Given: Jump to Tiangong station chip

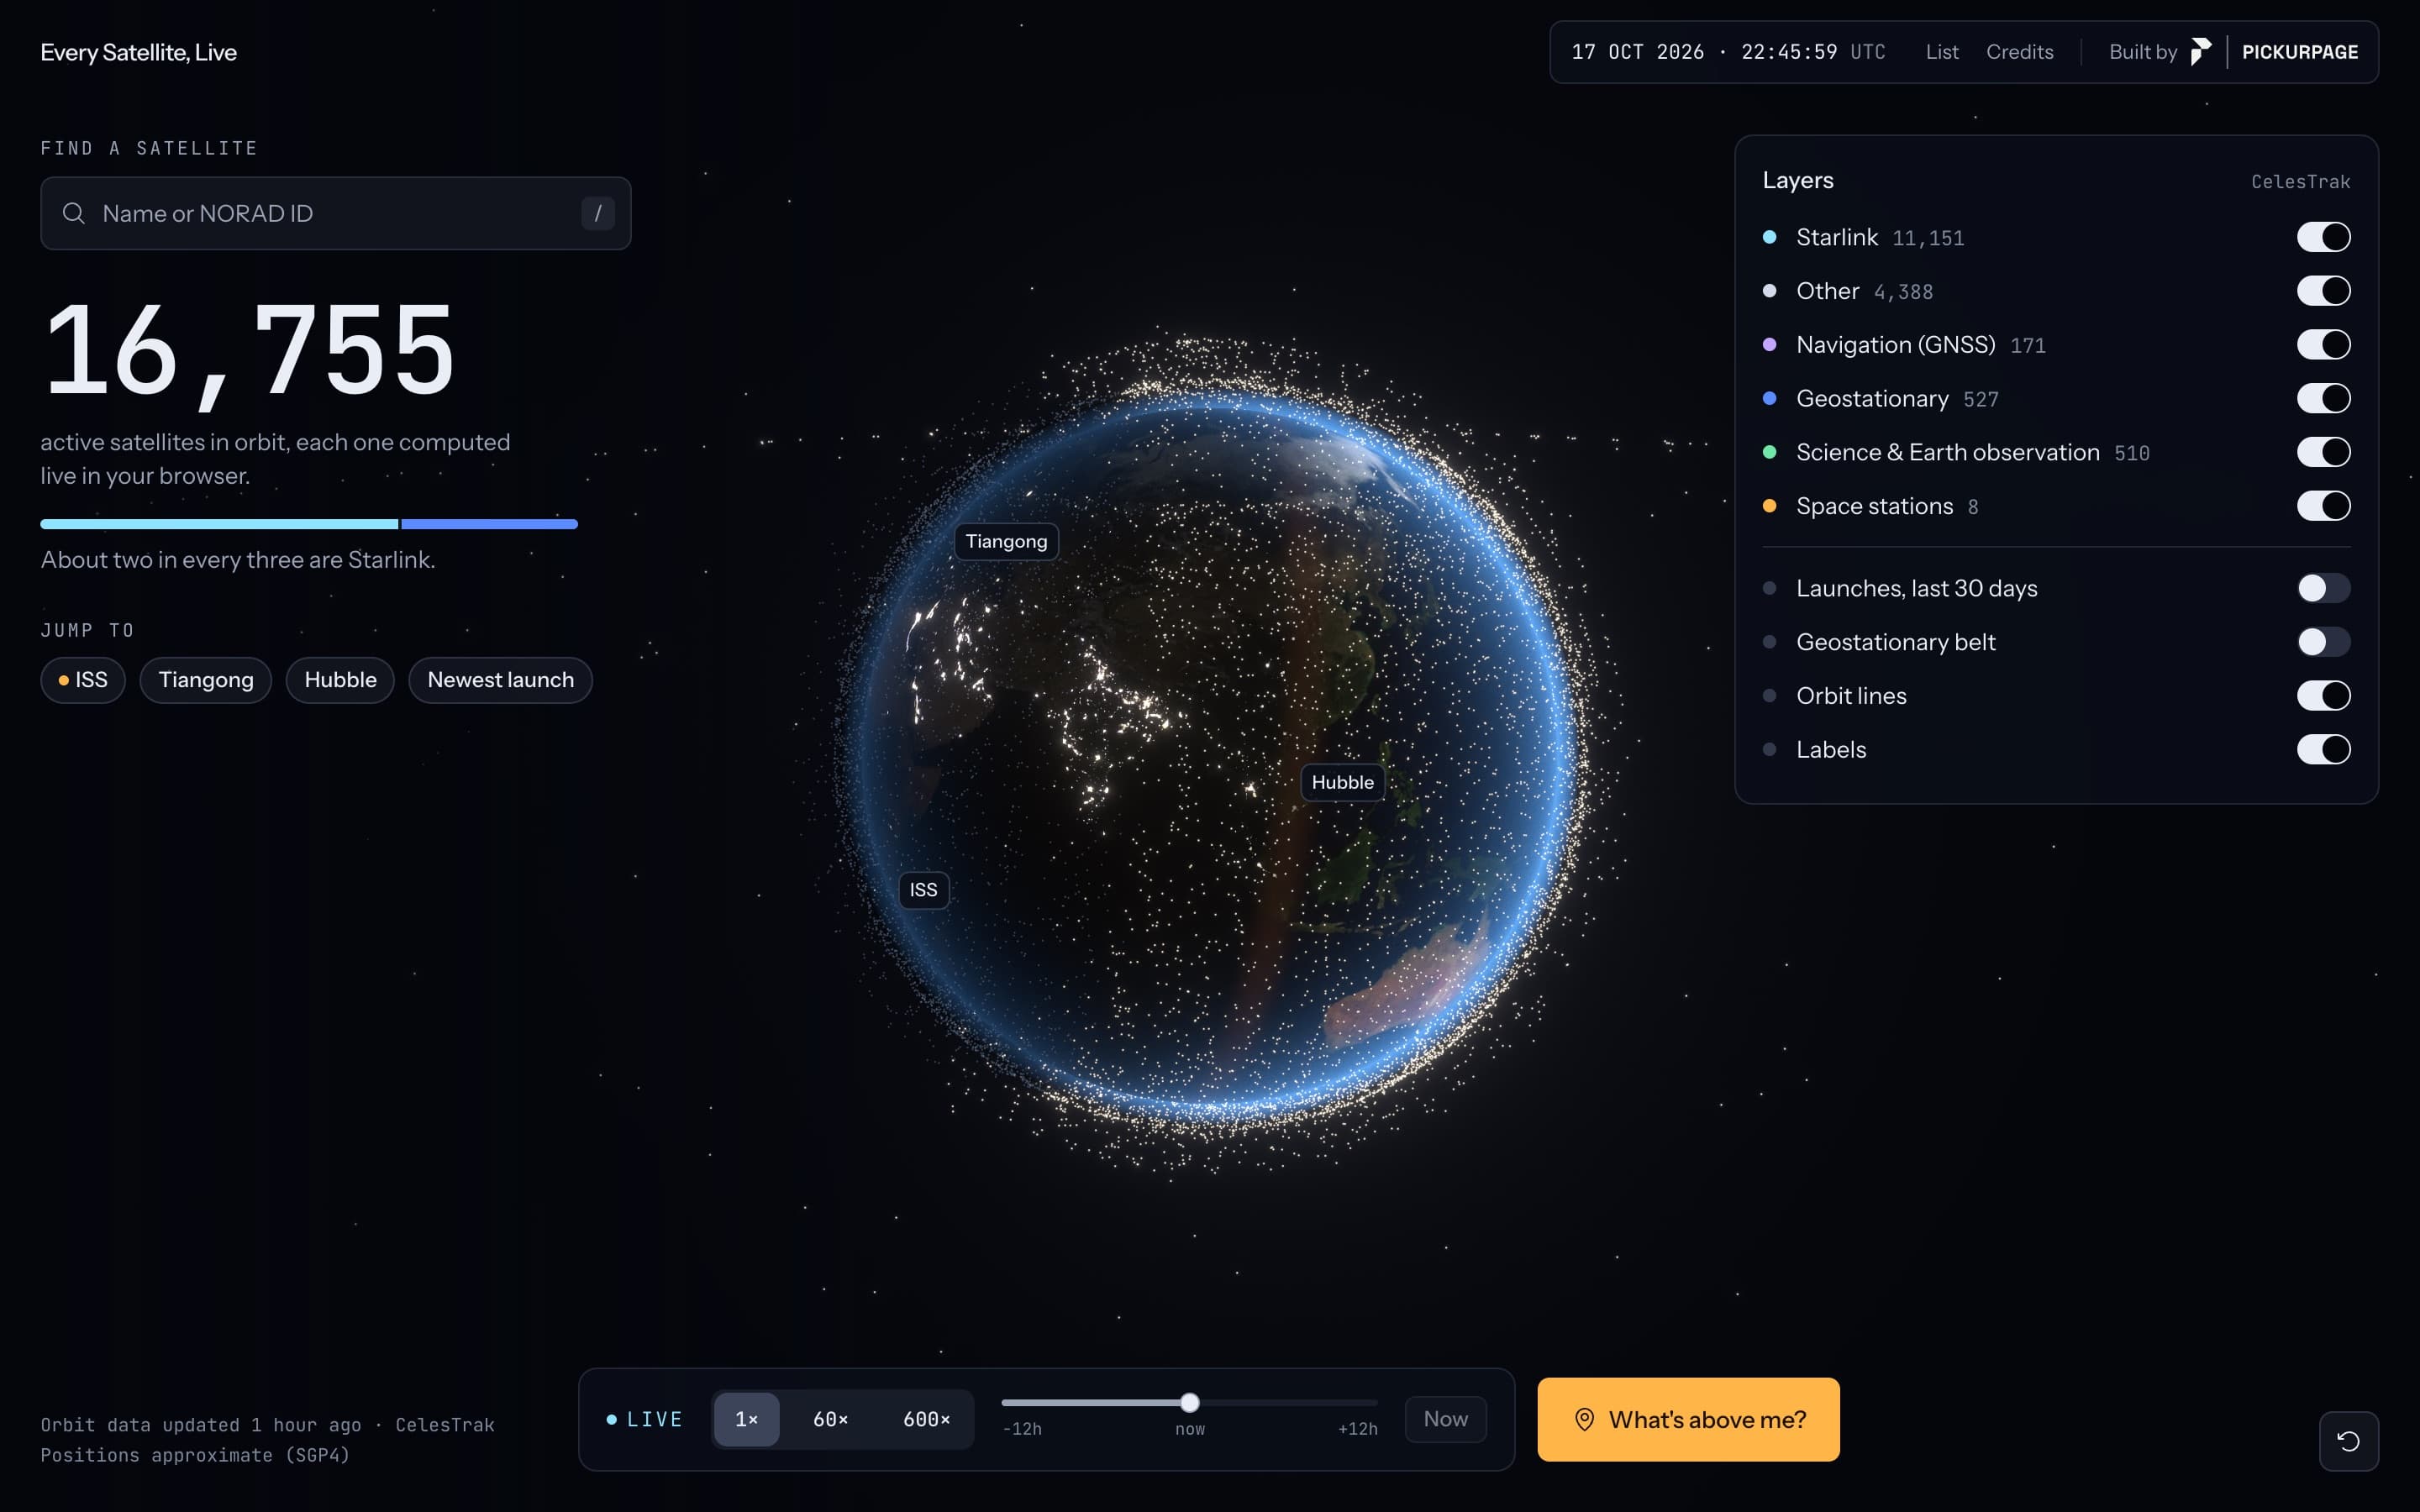Looking at the screenshot, I should (x=206, y=680).
